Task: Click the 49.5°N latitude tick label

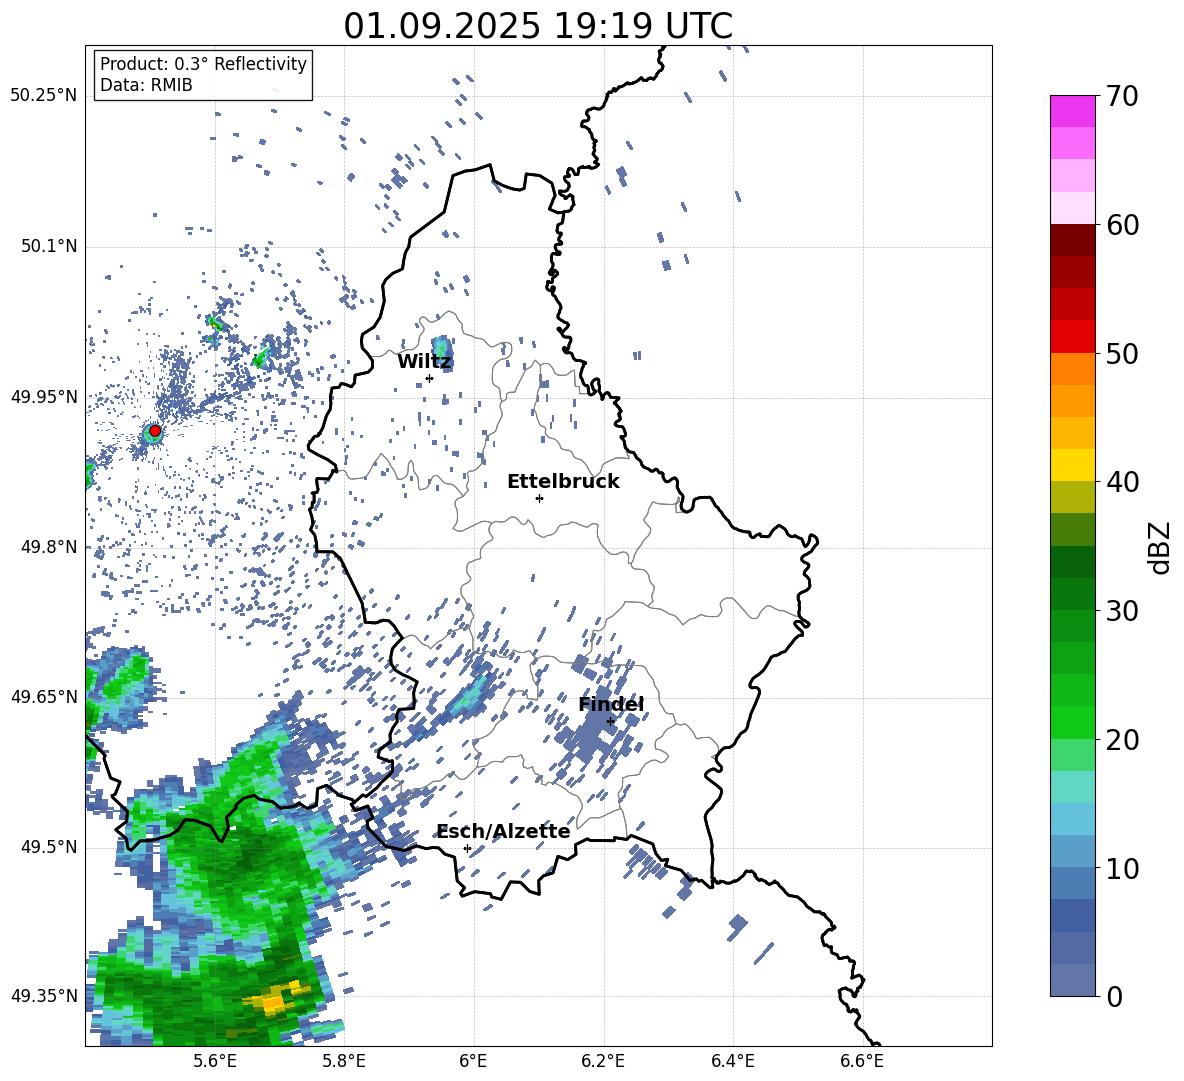Action: [x=48, y=846]
